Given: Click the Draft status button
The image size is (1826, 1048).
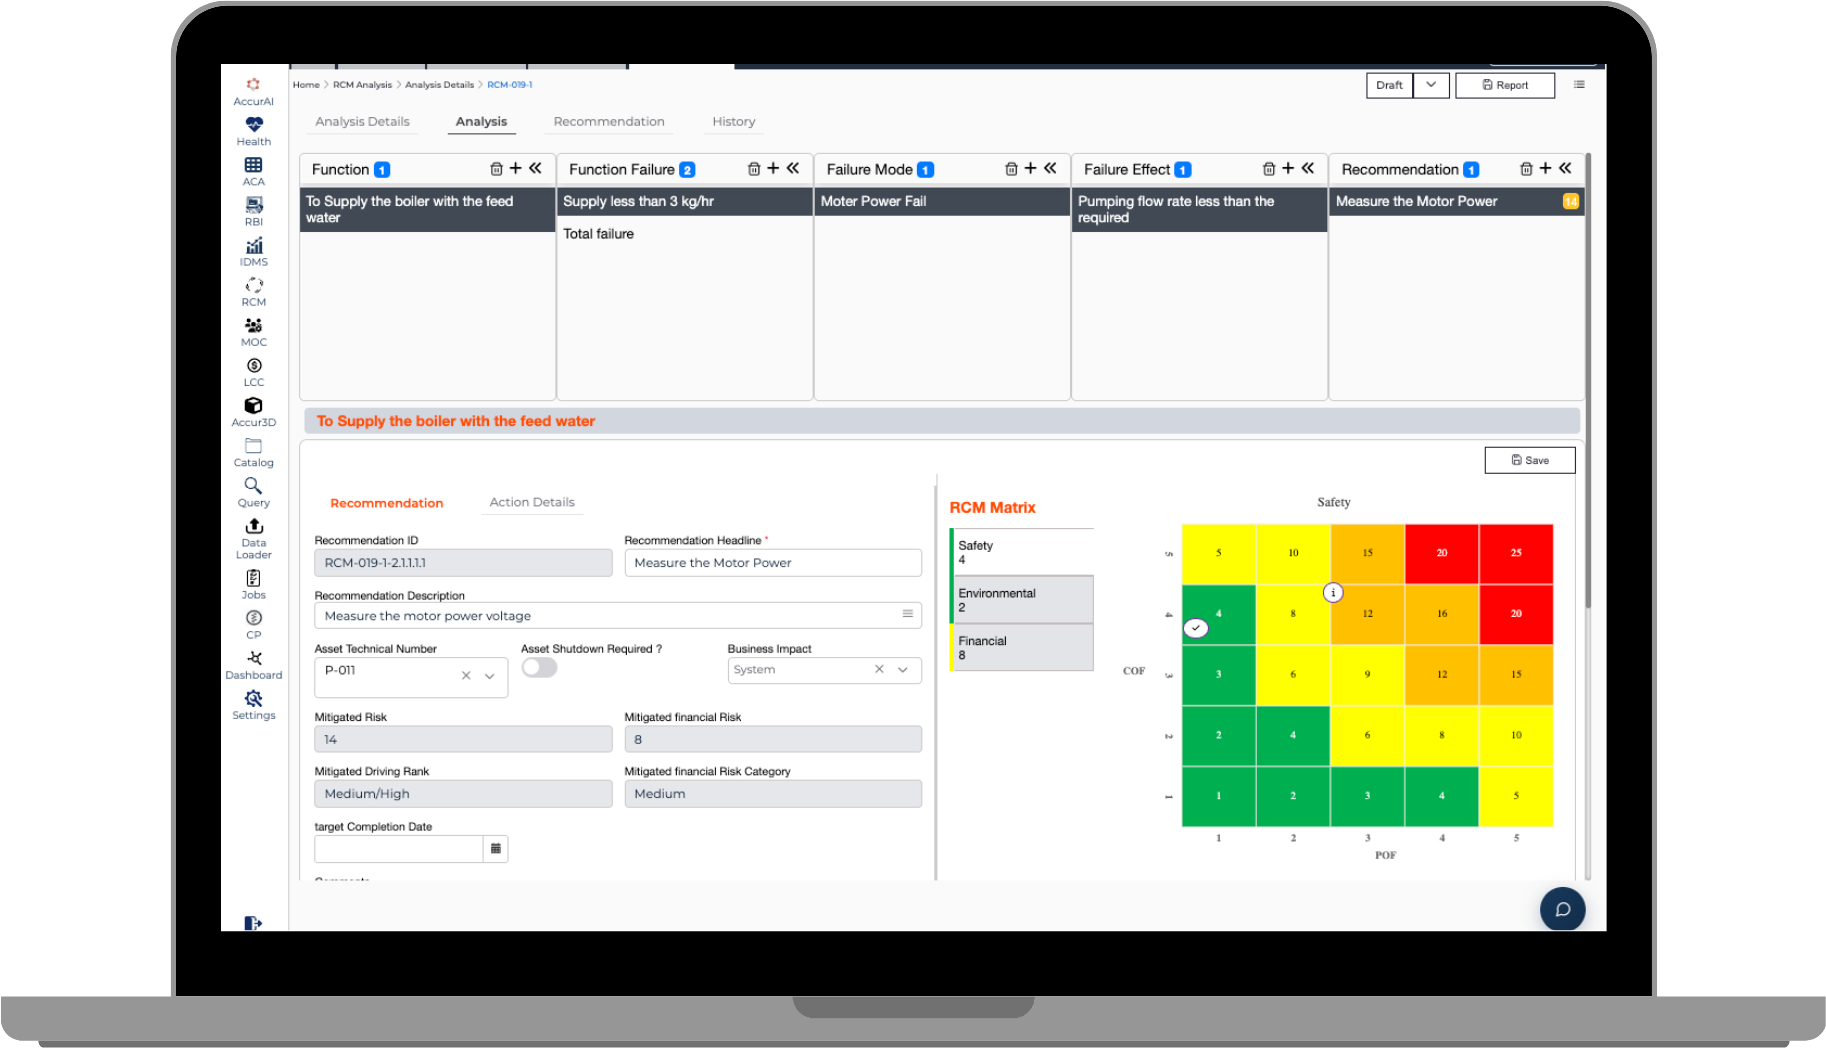Looking at the screenshot, I should (x=1389, y=85).
